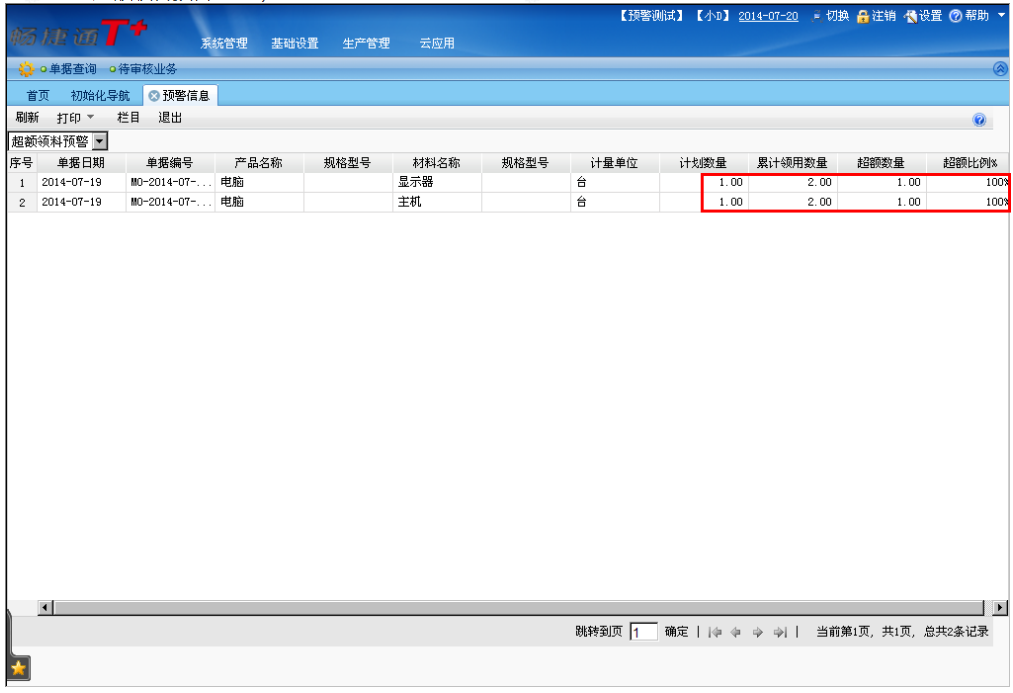Screen dimensions: 1013x693
Task: Open the favorites star icon
Action: coord(18,668)
